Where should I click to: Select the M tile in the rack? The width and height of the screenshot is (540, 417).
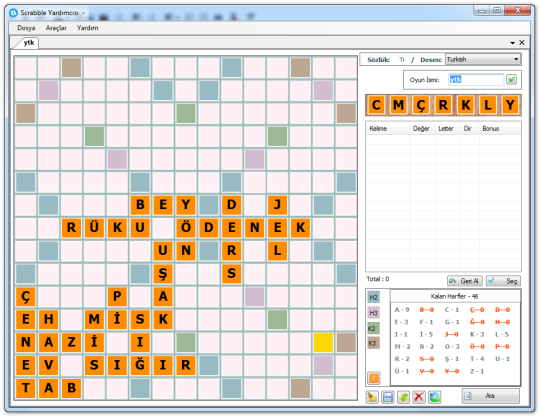pyautogui.click(x=398, y=105)
